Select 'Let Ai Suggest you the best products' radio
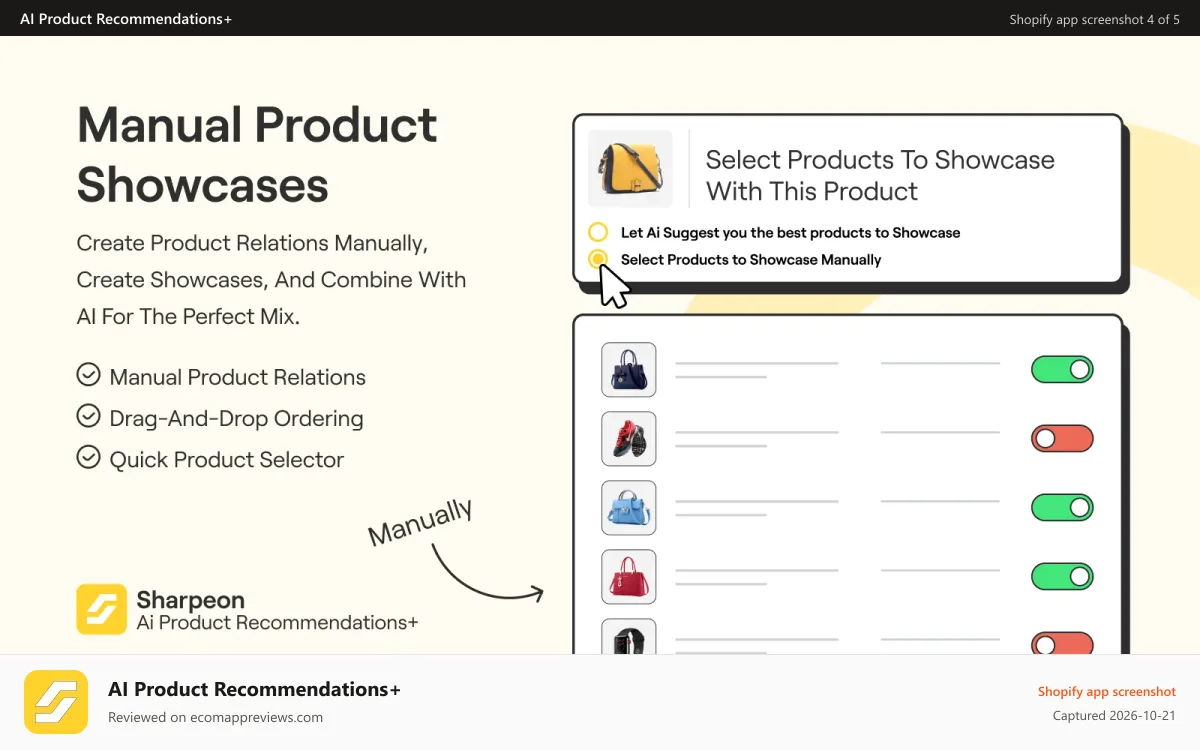This screenshot has height=750, width=1200. (598, 232)
